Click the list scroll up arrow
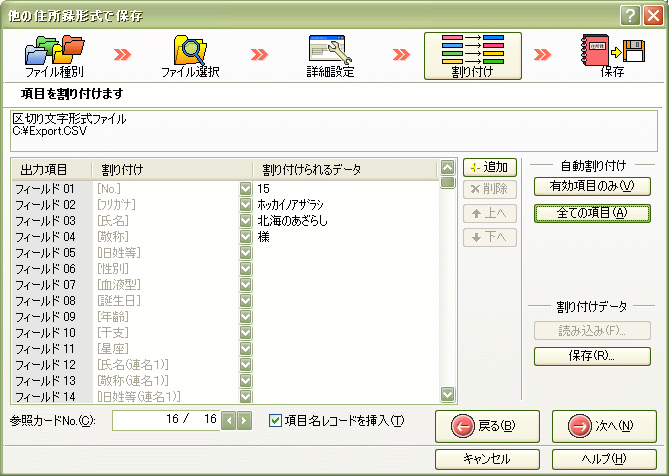The height and width of the screenshot is (476, 669). click(447, 168)
